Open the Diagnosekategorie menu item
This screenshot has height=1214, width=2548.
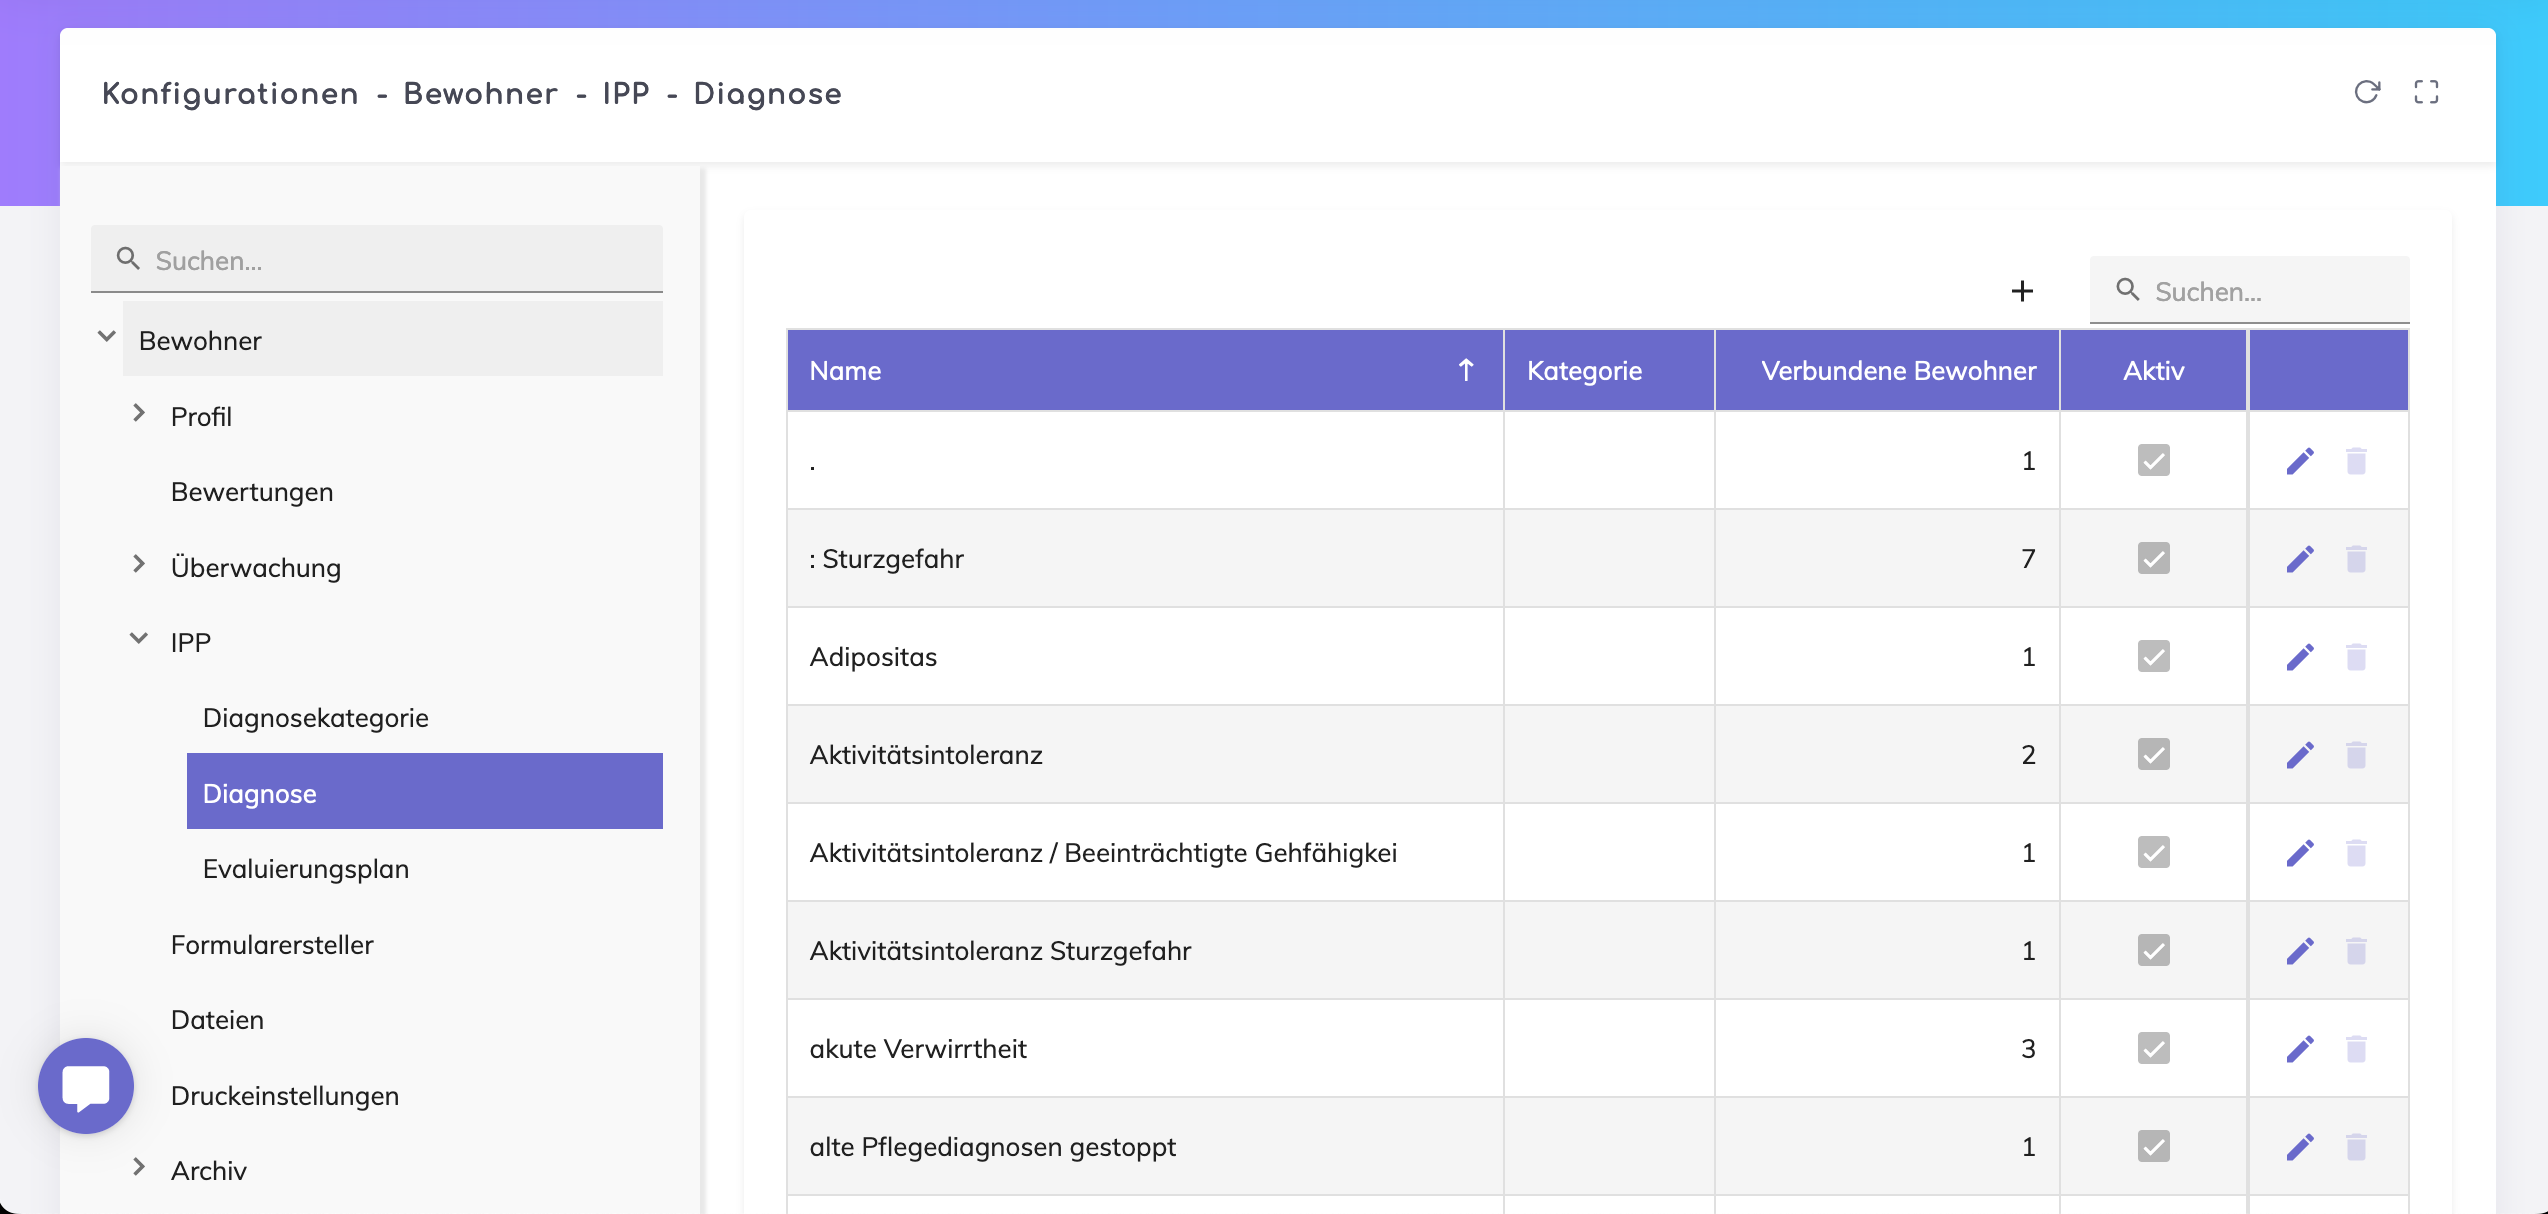tap(315, 718)
